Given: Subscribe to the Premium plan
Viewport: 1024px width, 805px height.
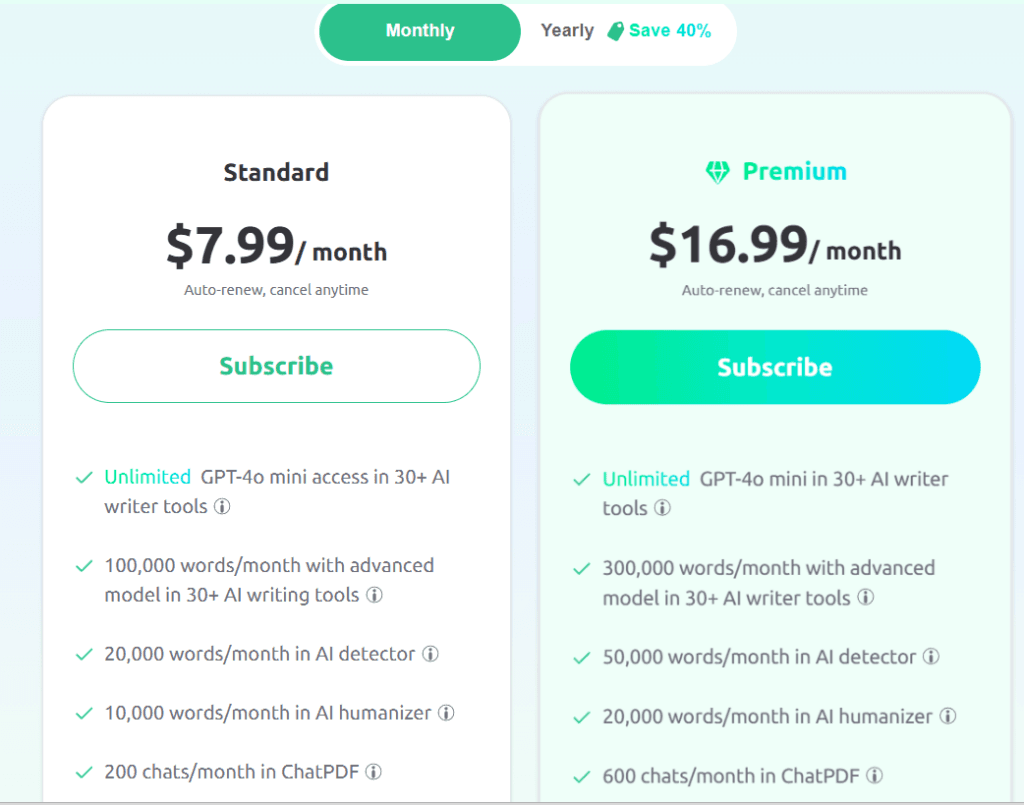Looking at the screenshot, I should (x=775, y=367).
